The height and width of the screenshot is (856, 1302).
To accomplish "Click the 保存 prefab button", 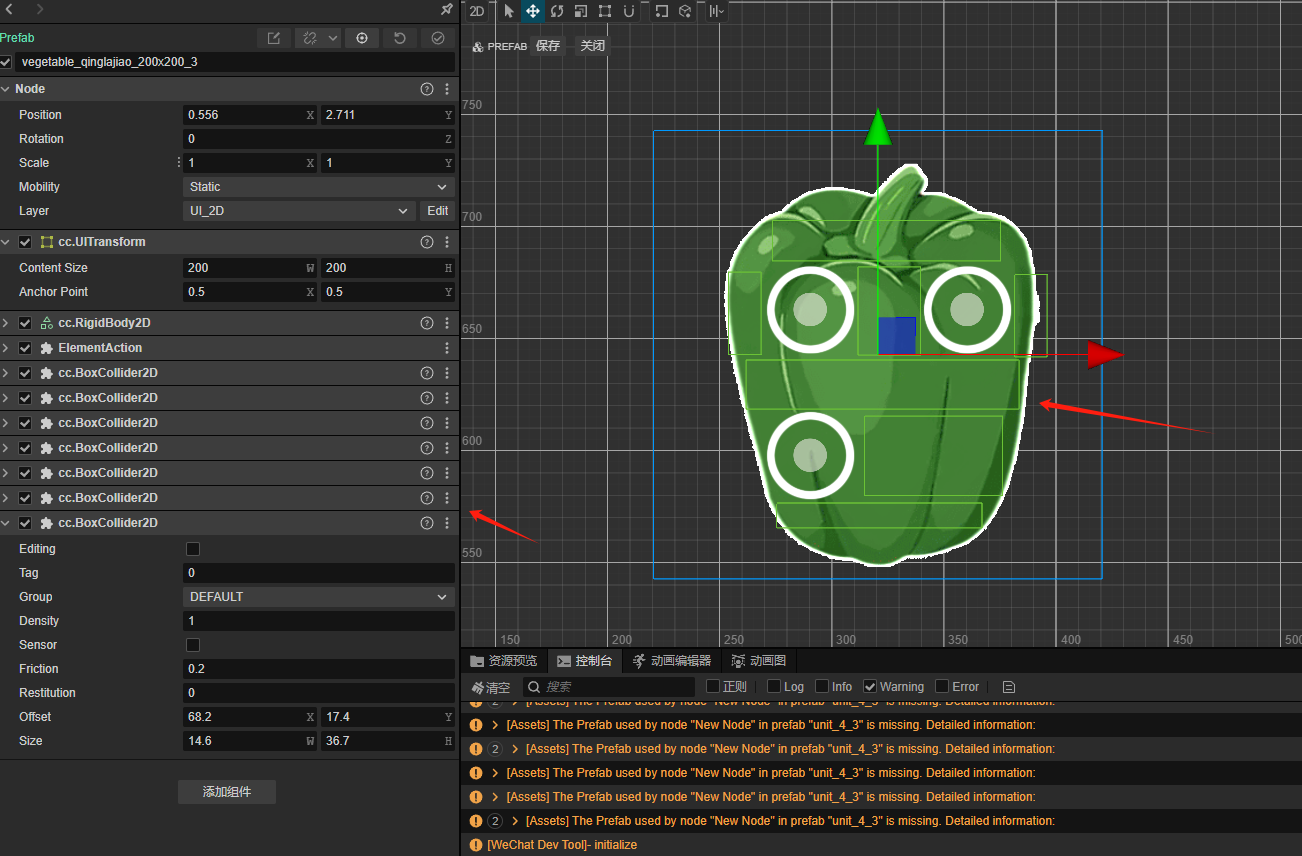I will 548,46.
